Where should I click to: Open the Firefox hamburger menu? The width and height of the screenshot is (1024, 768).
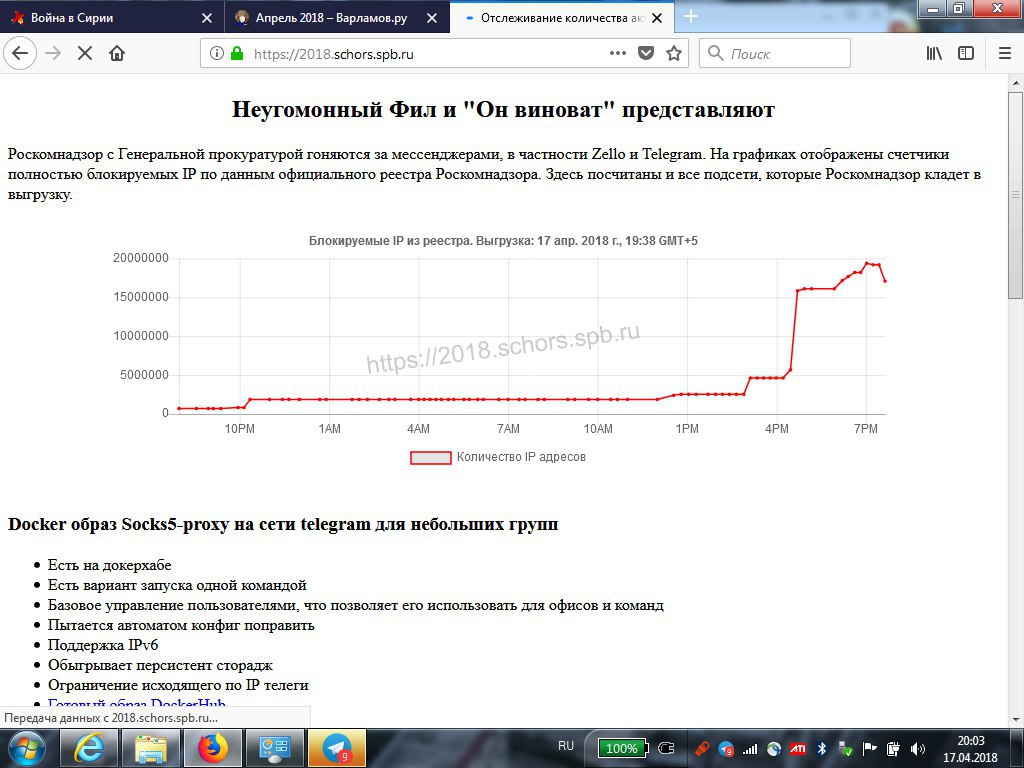point(1005,54)
